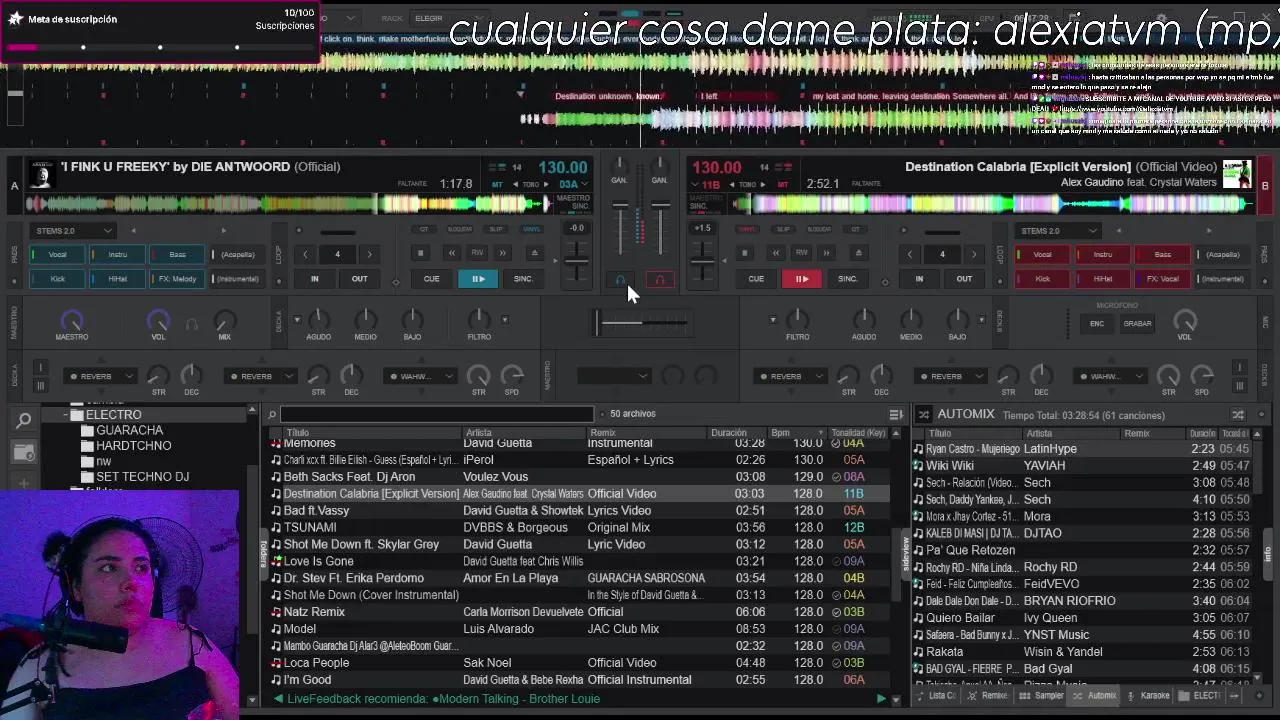
Task: Toggle deck B red play/pause button
Action: click(801, 279)
